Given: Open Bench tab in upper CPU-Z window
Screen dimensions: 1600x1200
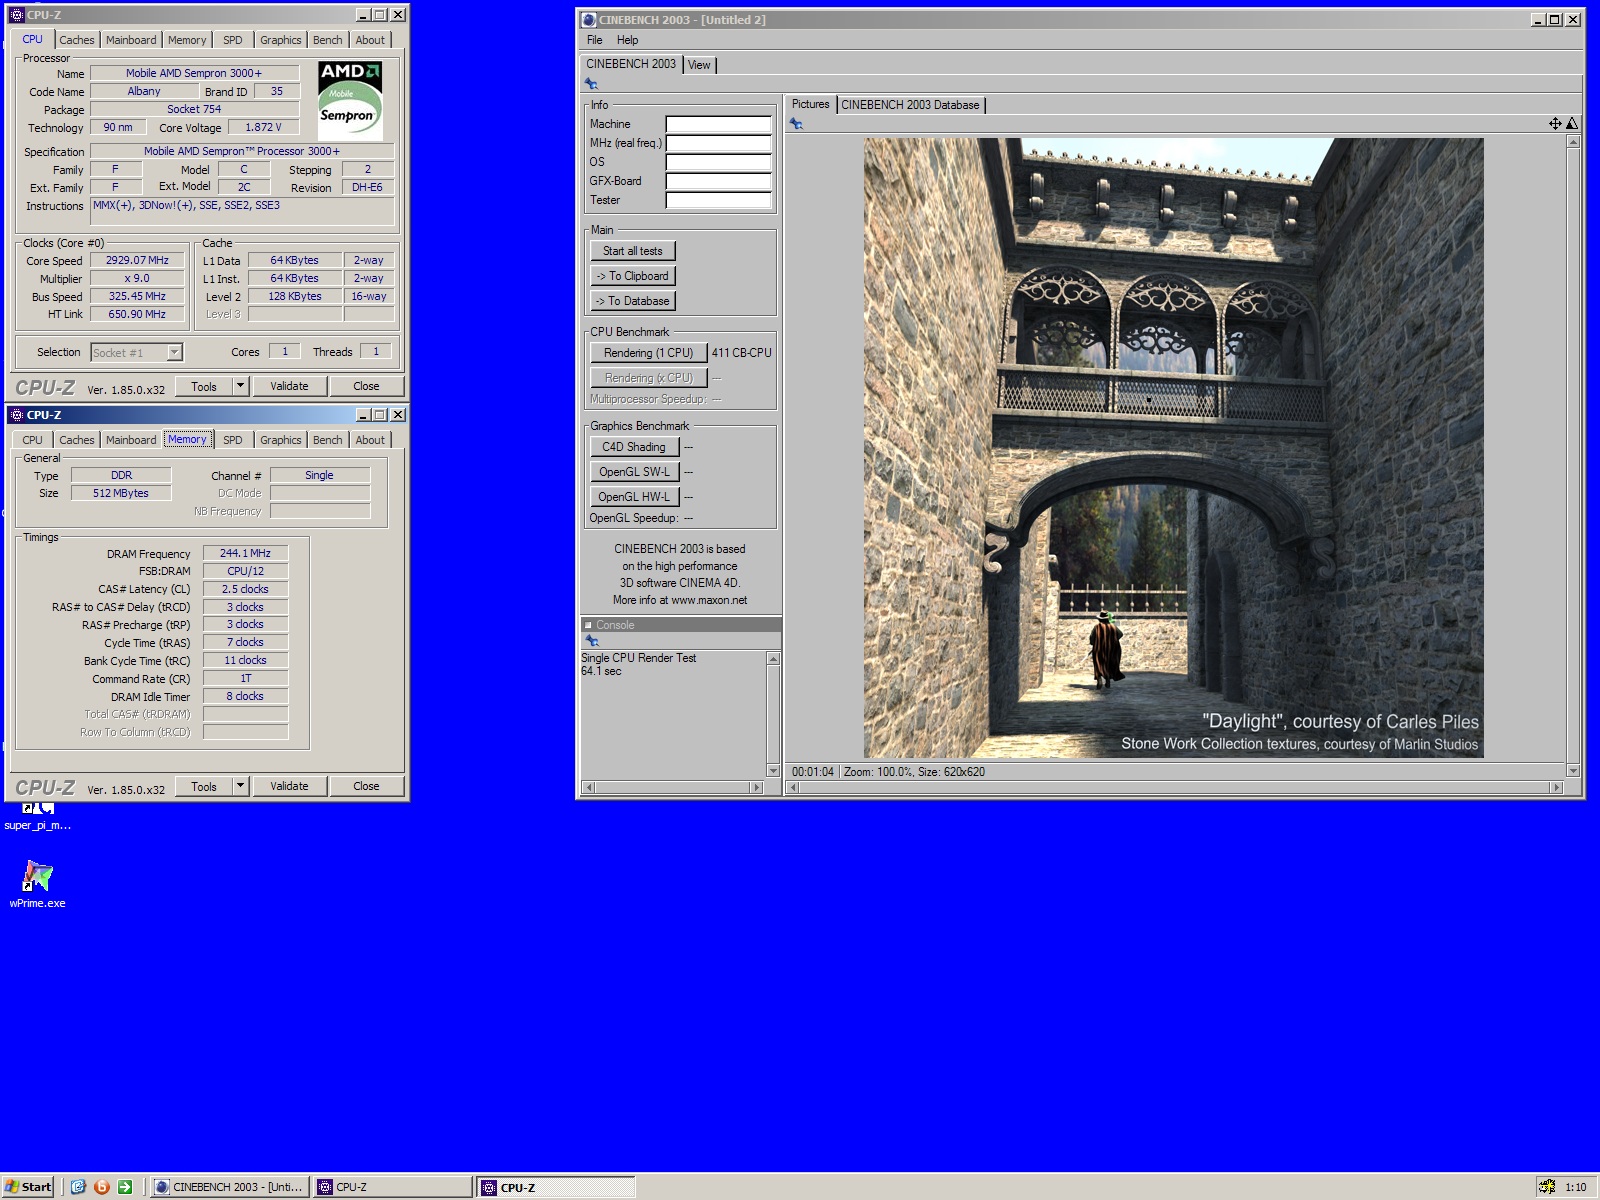Looking at the screenshot, I should point(327,40).
